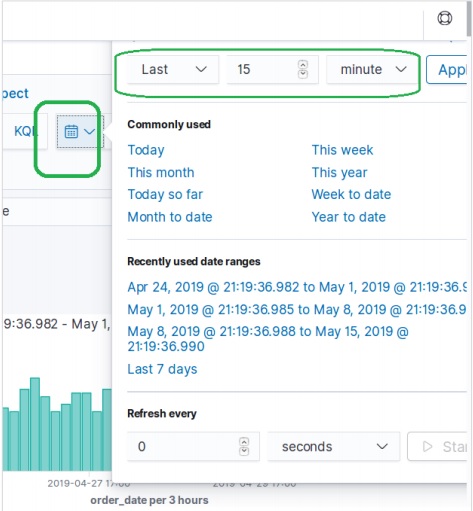Click the vertical scrollbar at the window edge

tap(470, 20)
